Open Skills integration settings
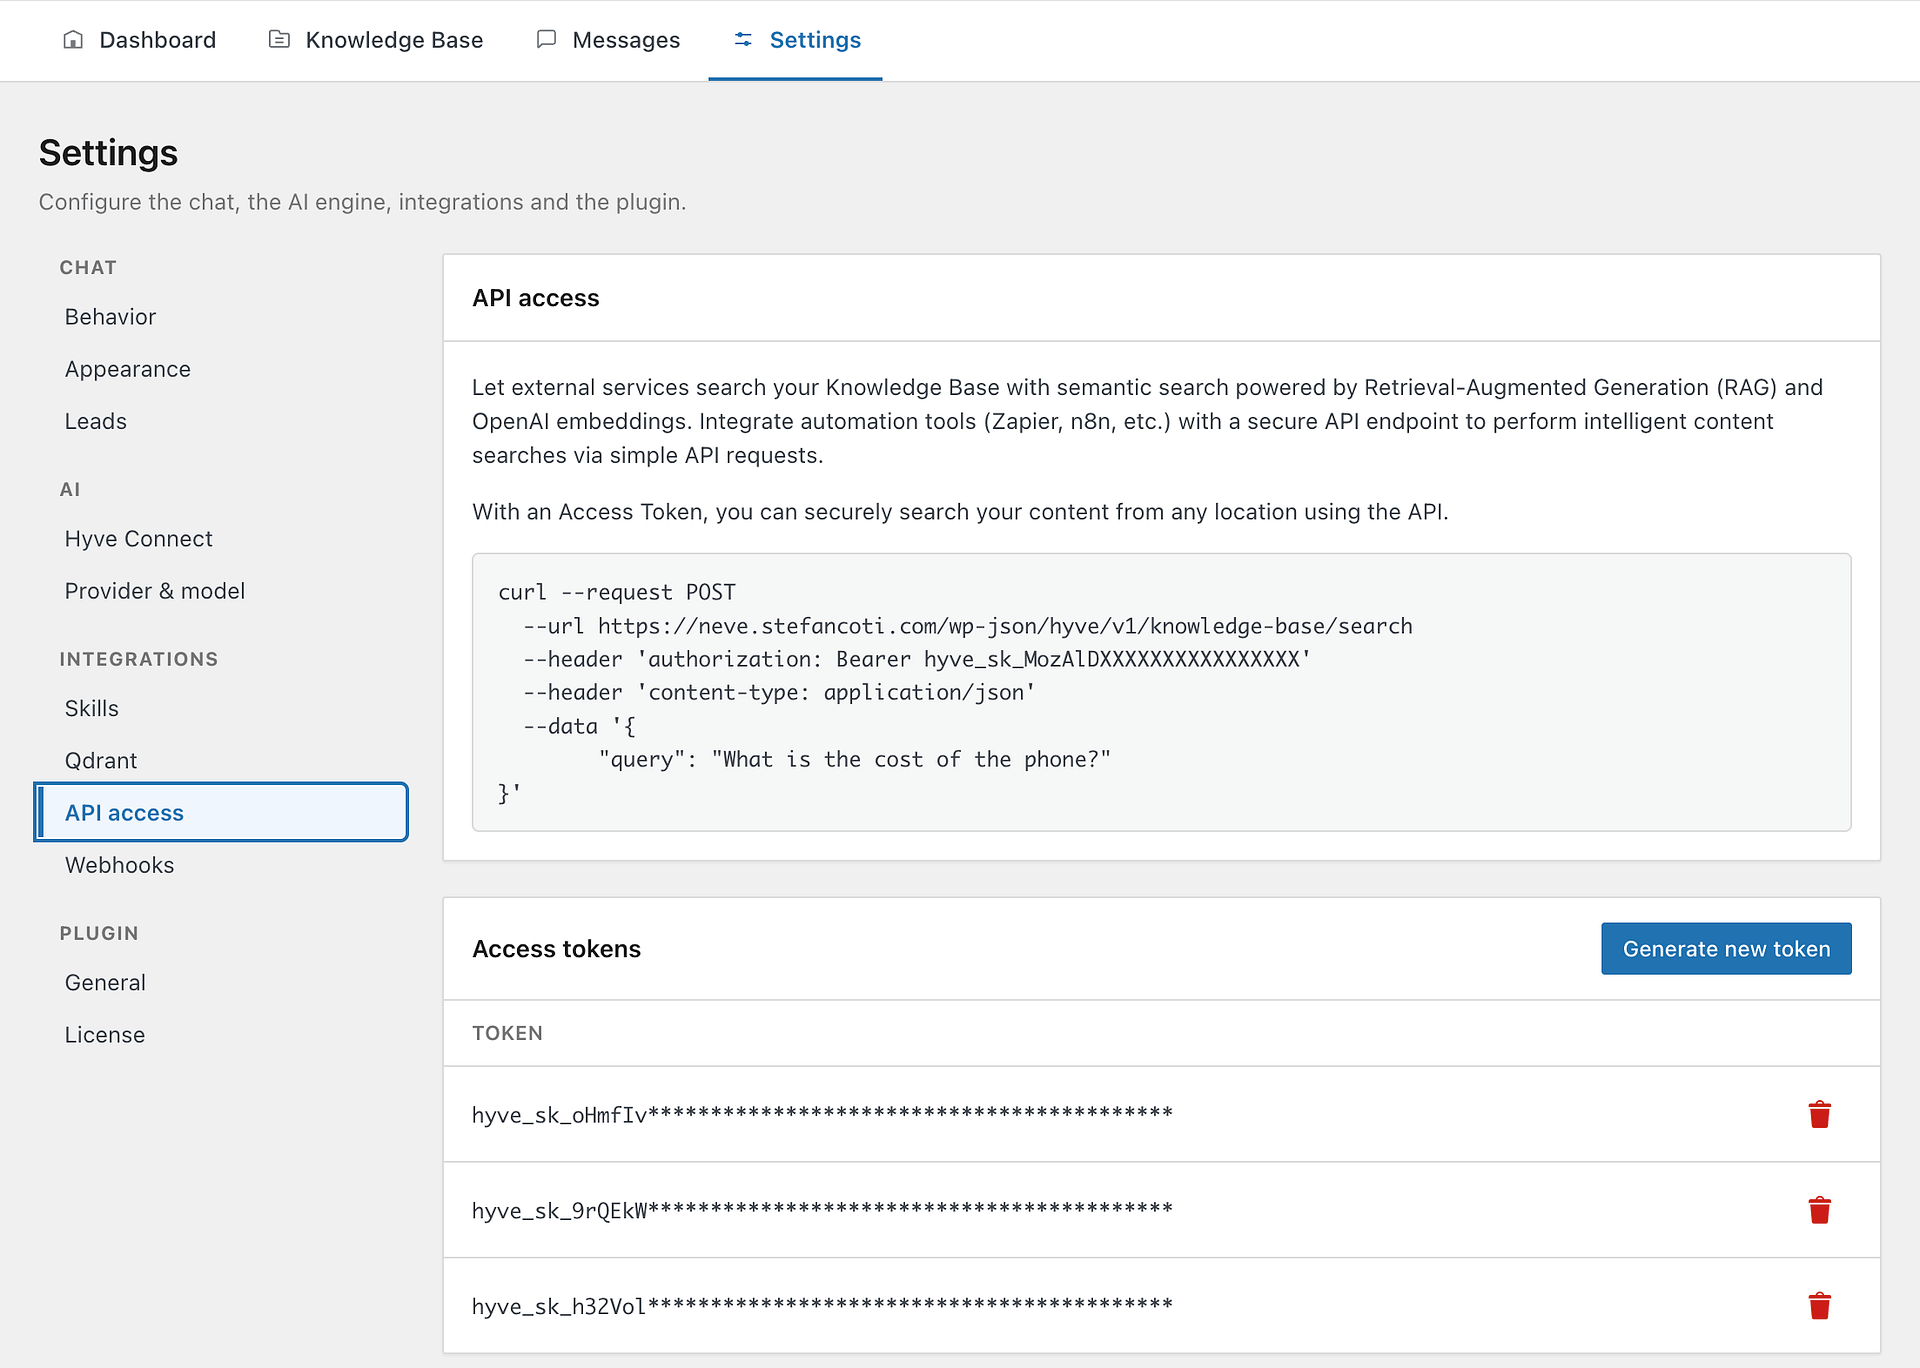Image resolution: width=1920 pixels, height=1368 pixels. (220, 708)
